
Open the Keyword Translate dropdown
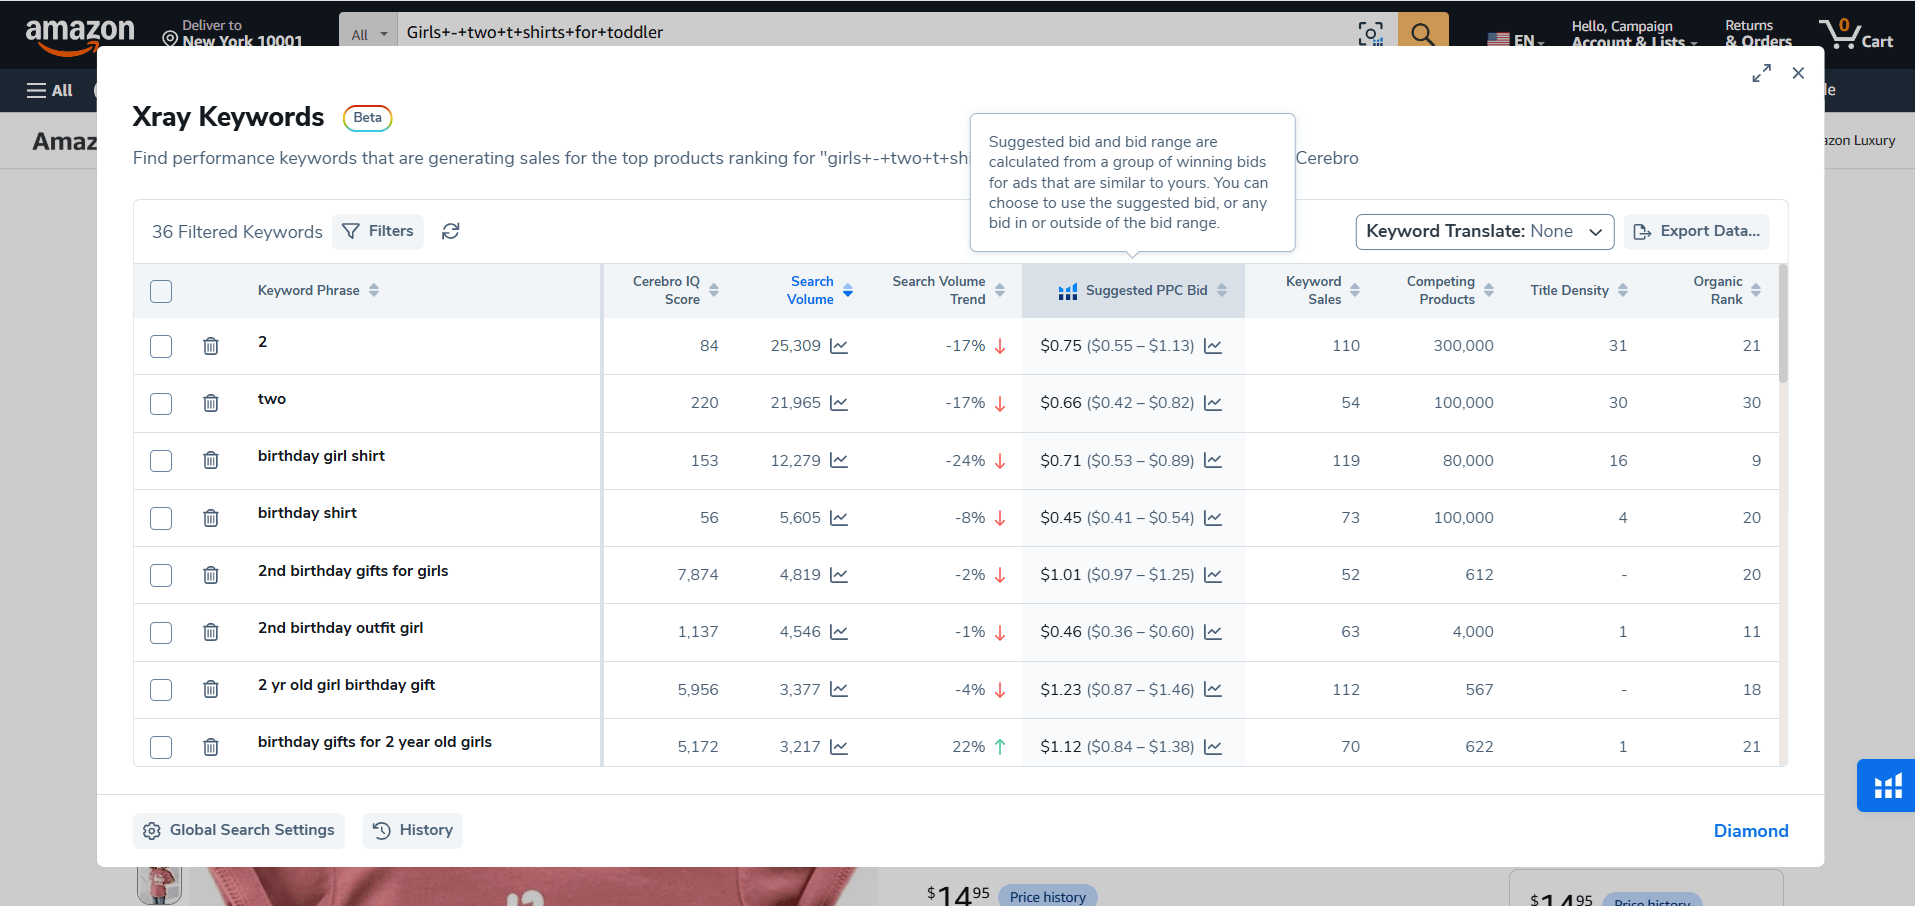click(1485, 231)
